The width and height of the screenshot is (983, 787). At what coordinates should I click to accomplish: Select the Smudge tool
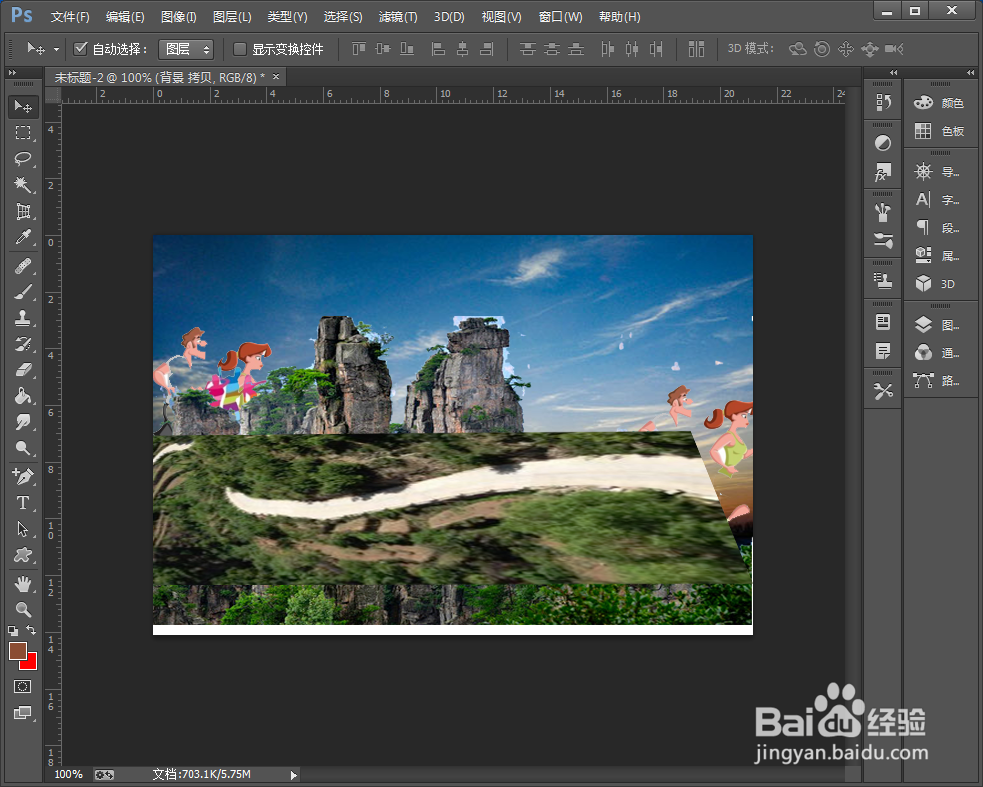(x=23, y=421)
